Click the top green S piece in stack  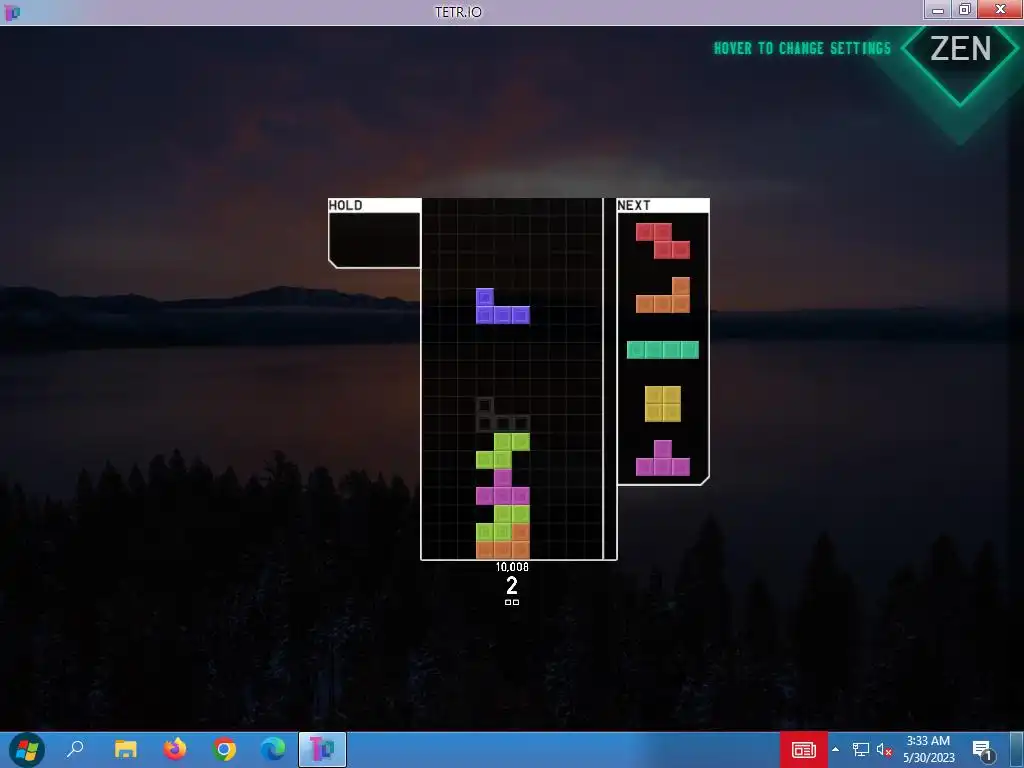503,451
